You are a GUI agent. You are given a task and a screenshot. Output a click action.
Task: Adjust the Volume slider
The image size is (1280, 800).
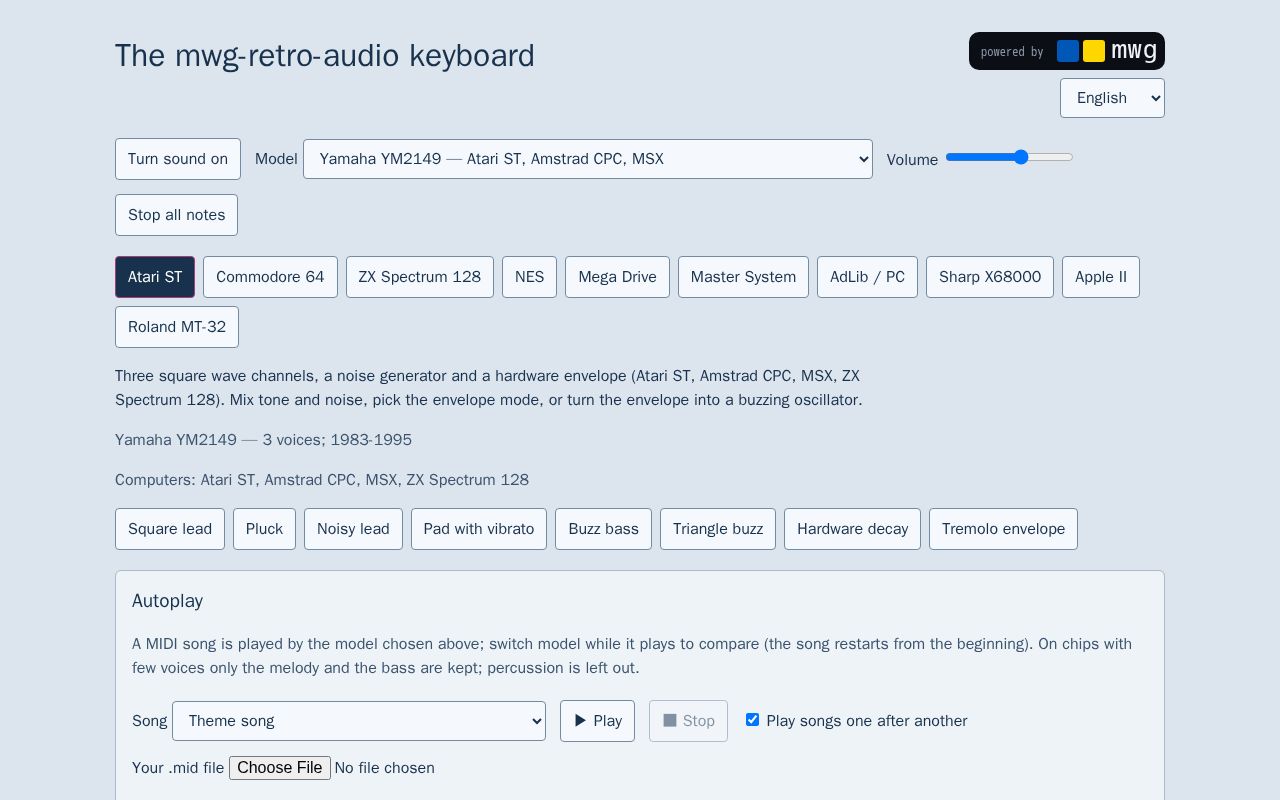click(x=1009, y=157)
